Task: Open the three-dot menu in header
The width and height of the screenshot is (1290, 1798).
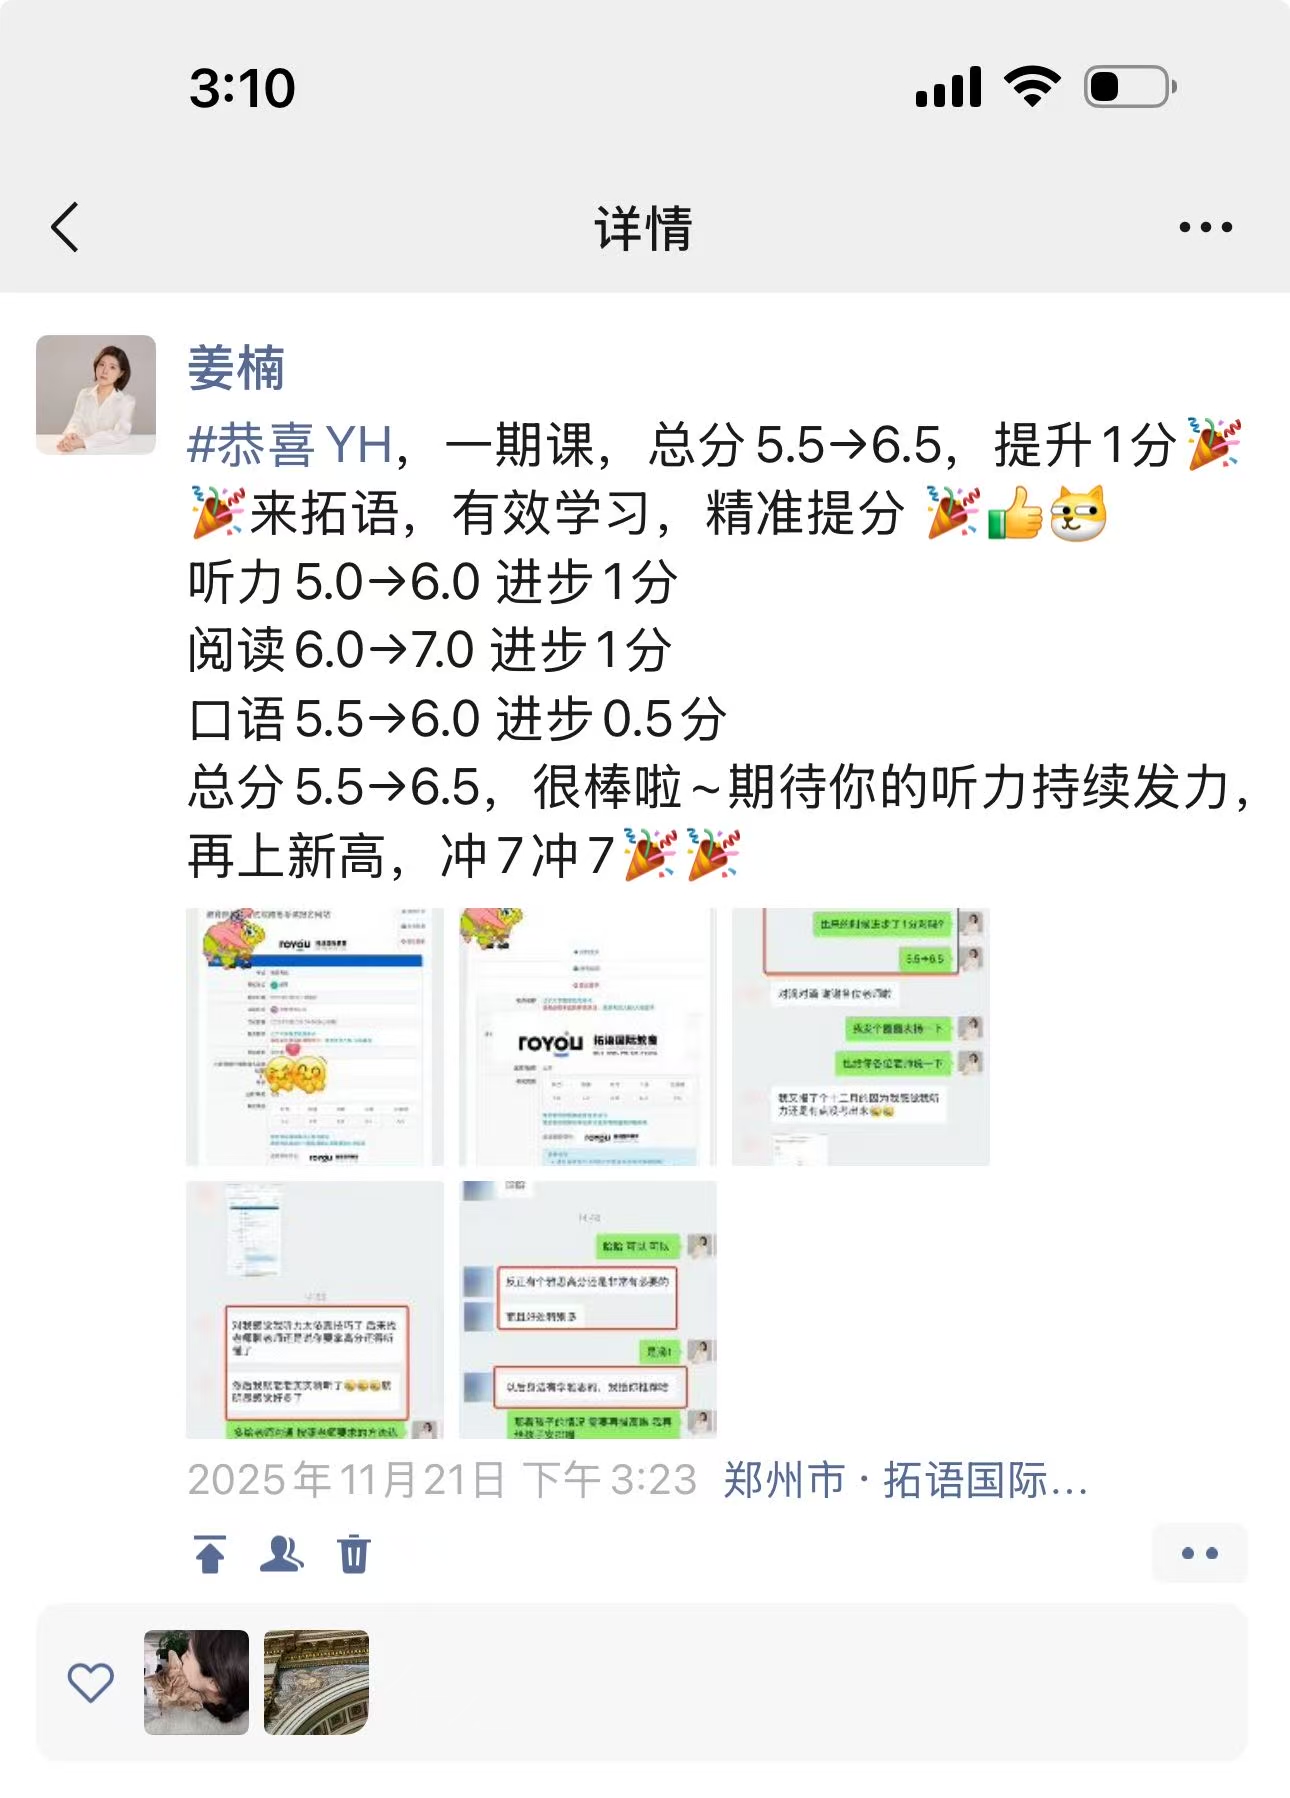Action: coord(1205,227)
